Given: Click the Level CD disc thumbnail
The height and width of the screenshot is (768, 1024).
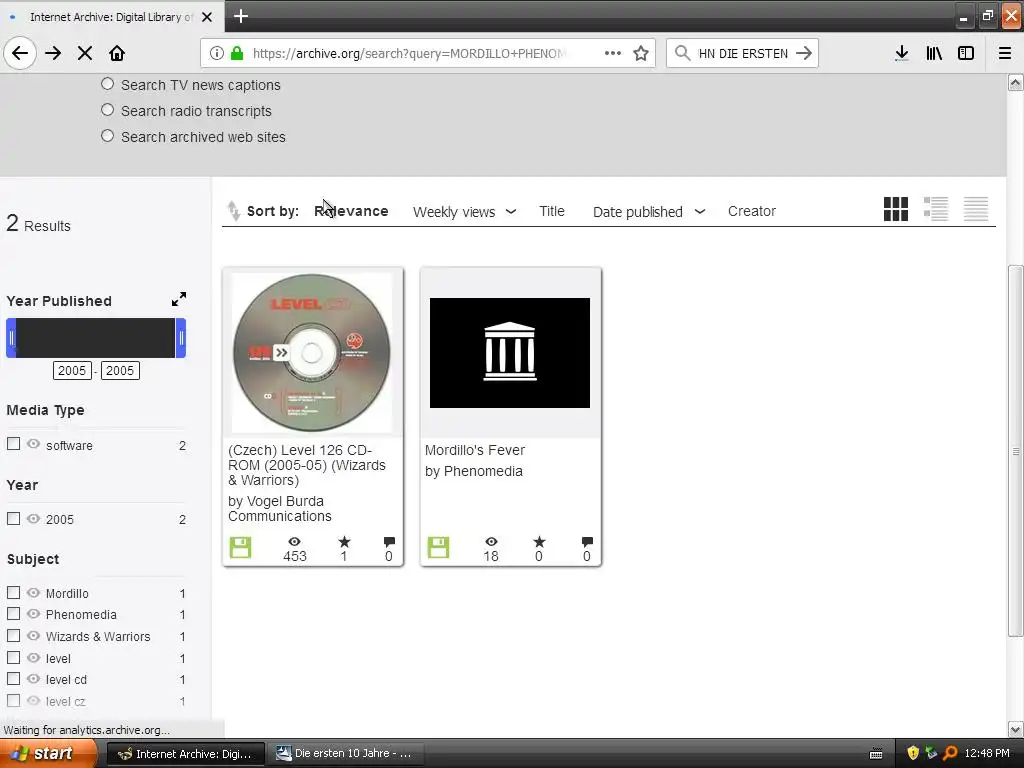Looking at the screenshot, I should pyautogui.click(x=312, y=353).
